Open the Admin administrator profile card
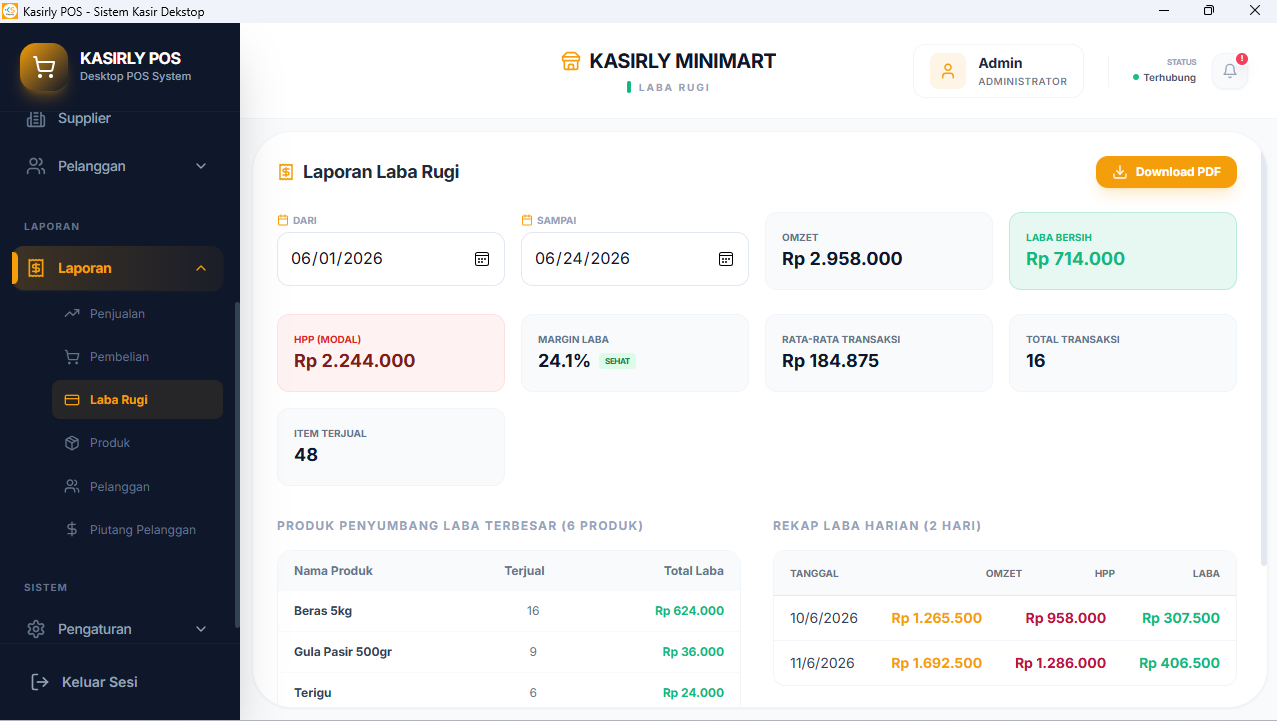Image resolution: width=1277 pixels, height=721 pixels. (998, 71)
